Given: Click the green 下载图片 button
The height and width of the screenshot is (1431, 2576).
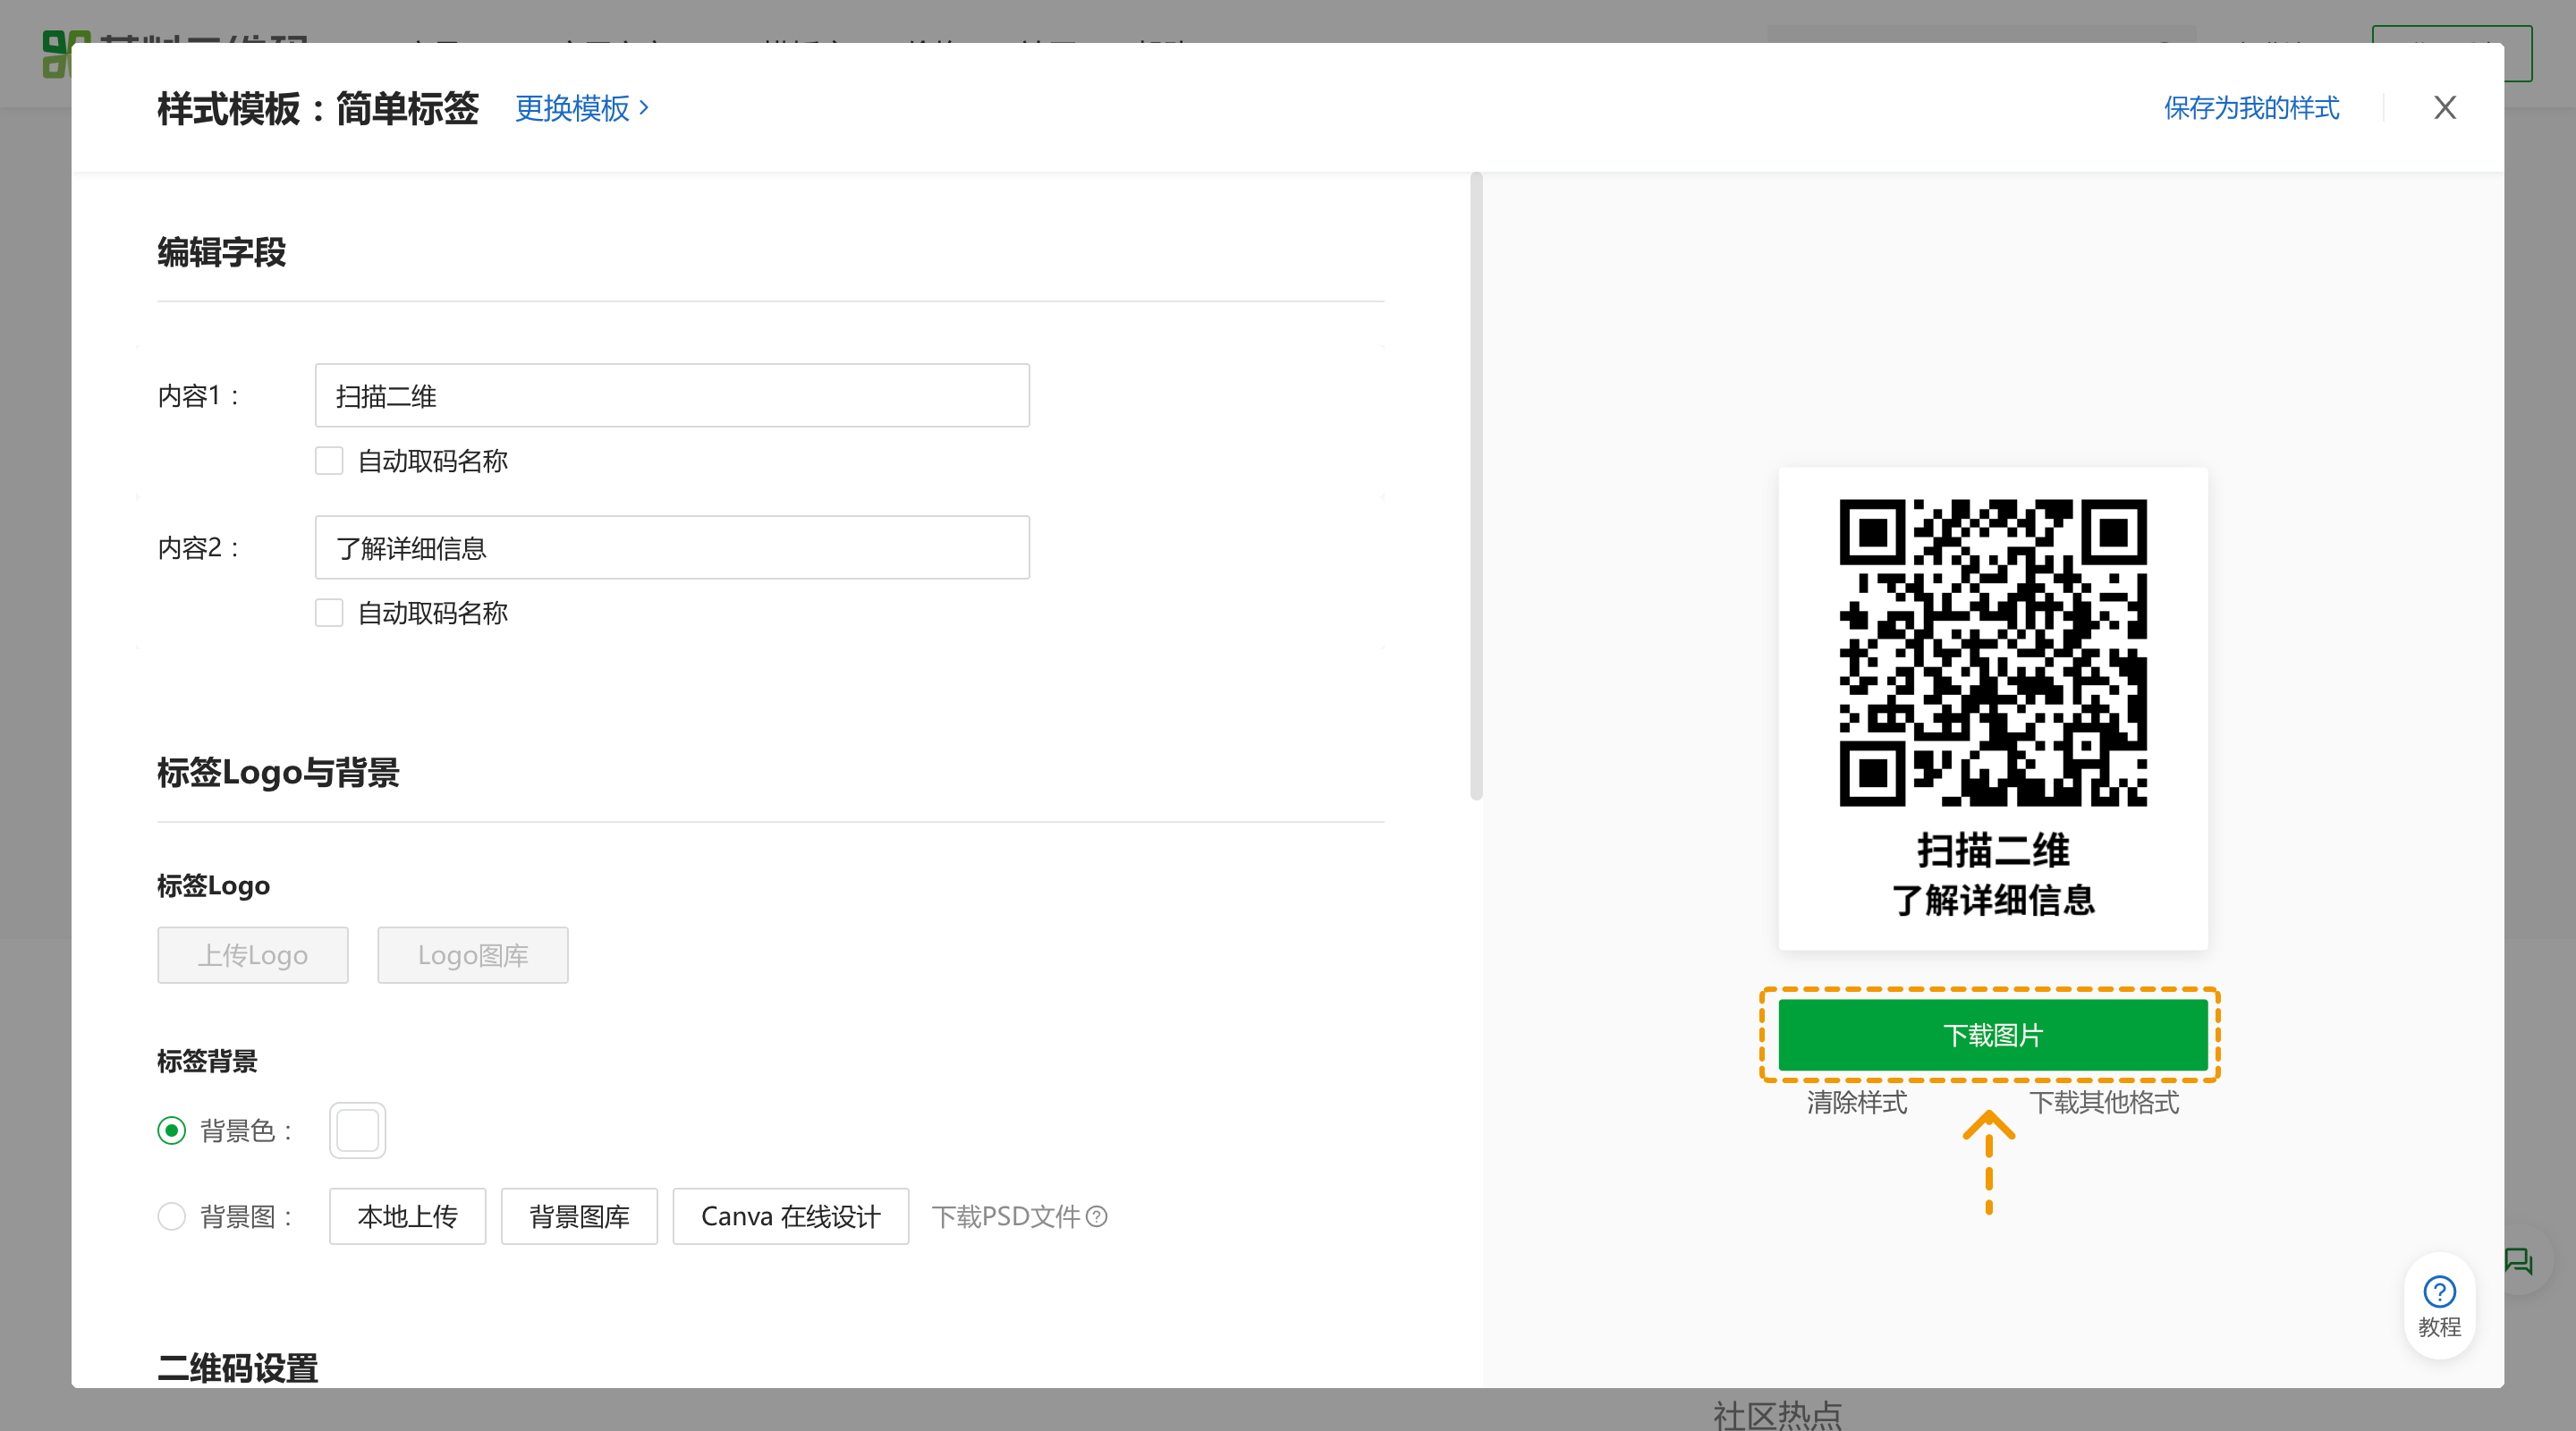Looking at the screenshot, I should pos(1992,1035).
